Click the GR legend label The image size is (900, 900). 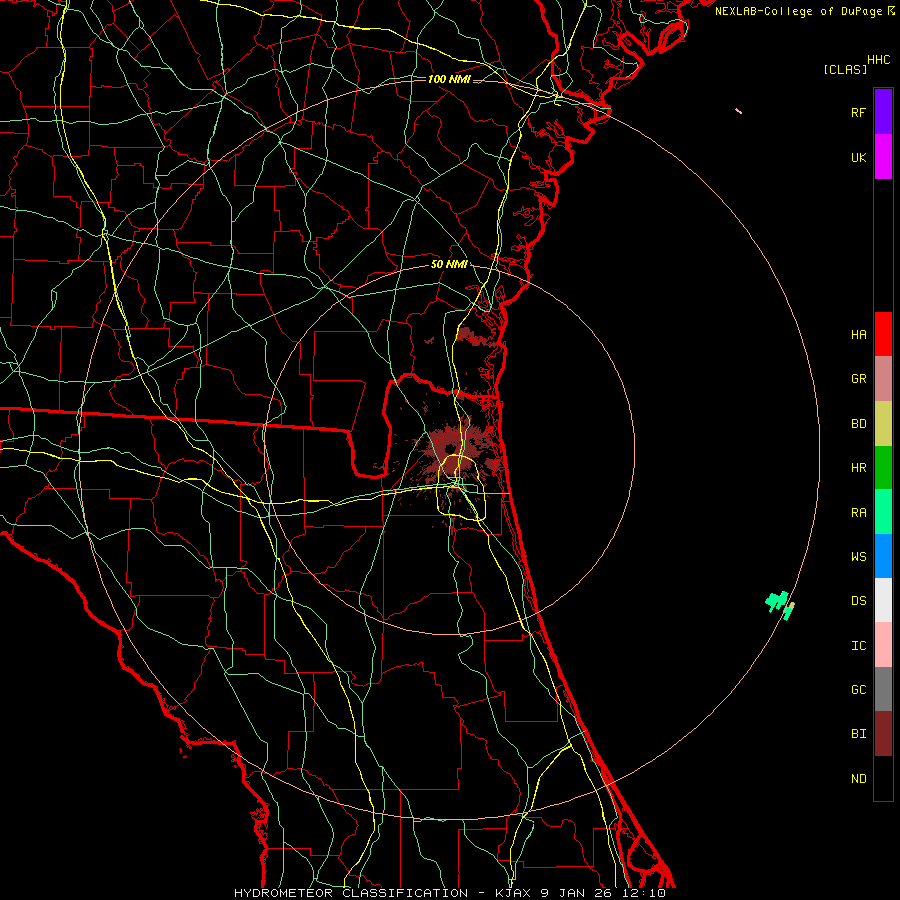coord(858,379)
